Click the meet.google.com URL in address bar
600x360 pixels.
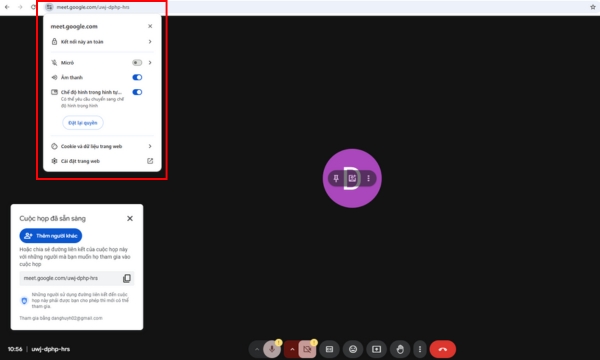[x=93, y=7]
